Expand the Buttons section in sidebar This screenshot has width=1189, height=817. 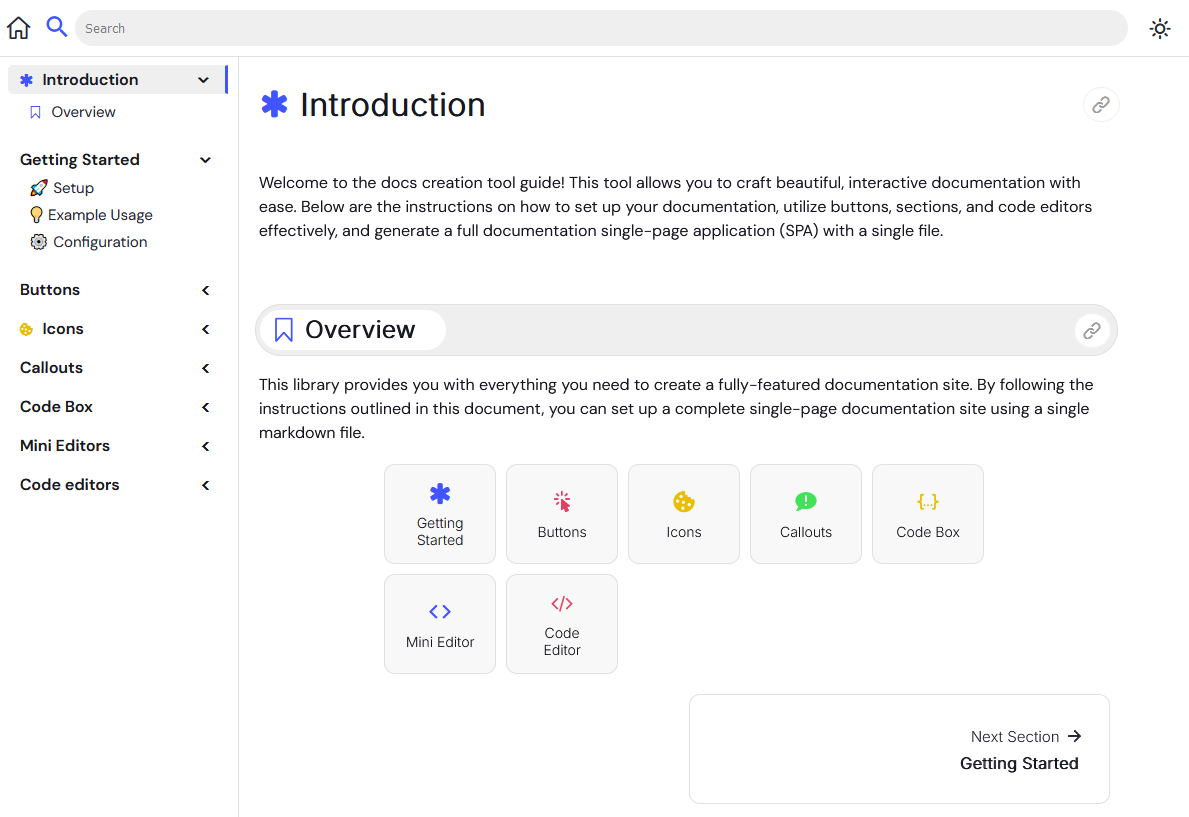coord(204,290)
